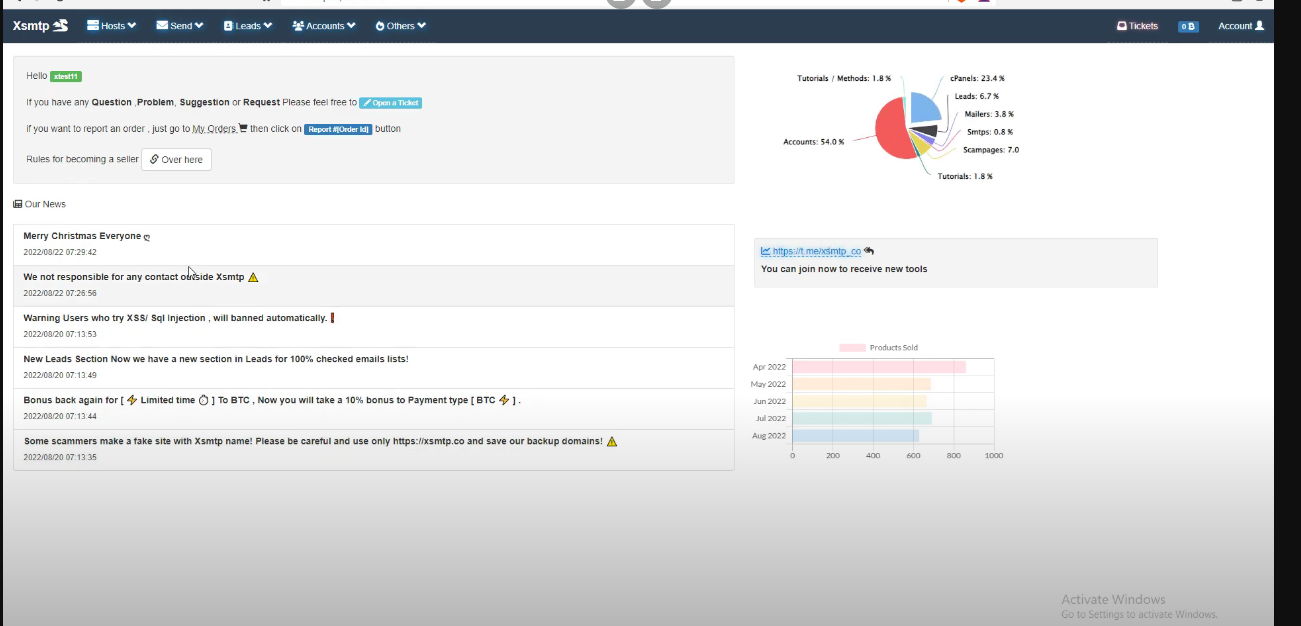Screen dimensions: 1301x626
Task: Go to the Tickets page
Action: point(1137,26)
